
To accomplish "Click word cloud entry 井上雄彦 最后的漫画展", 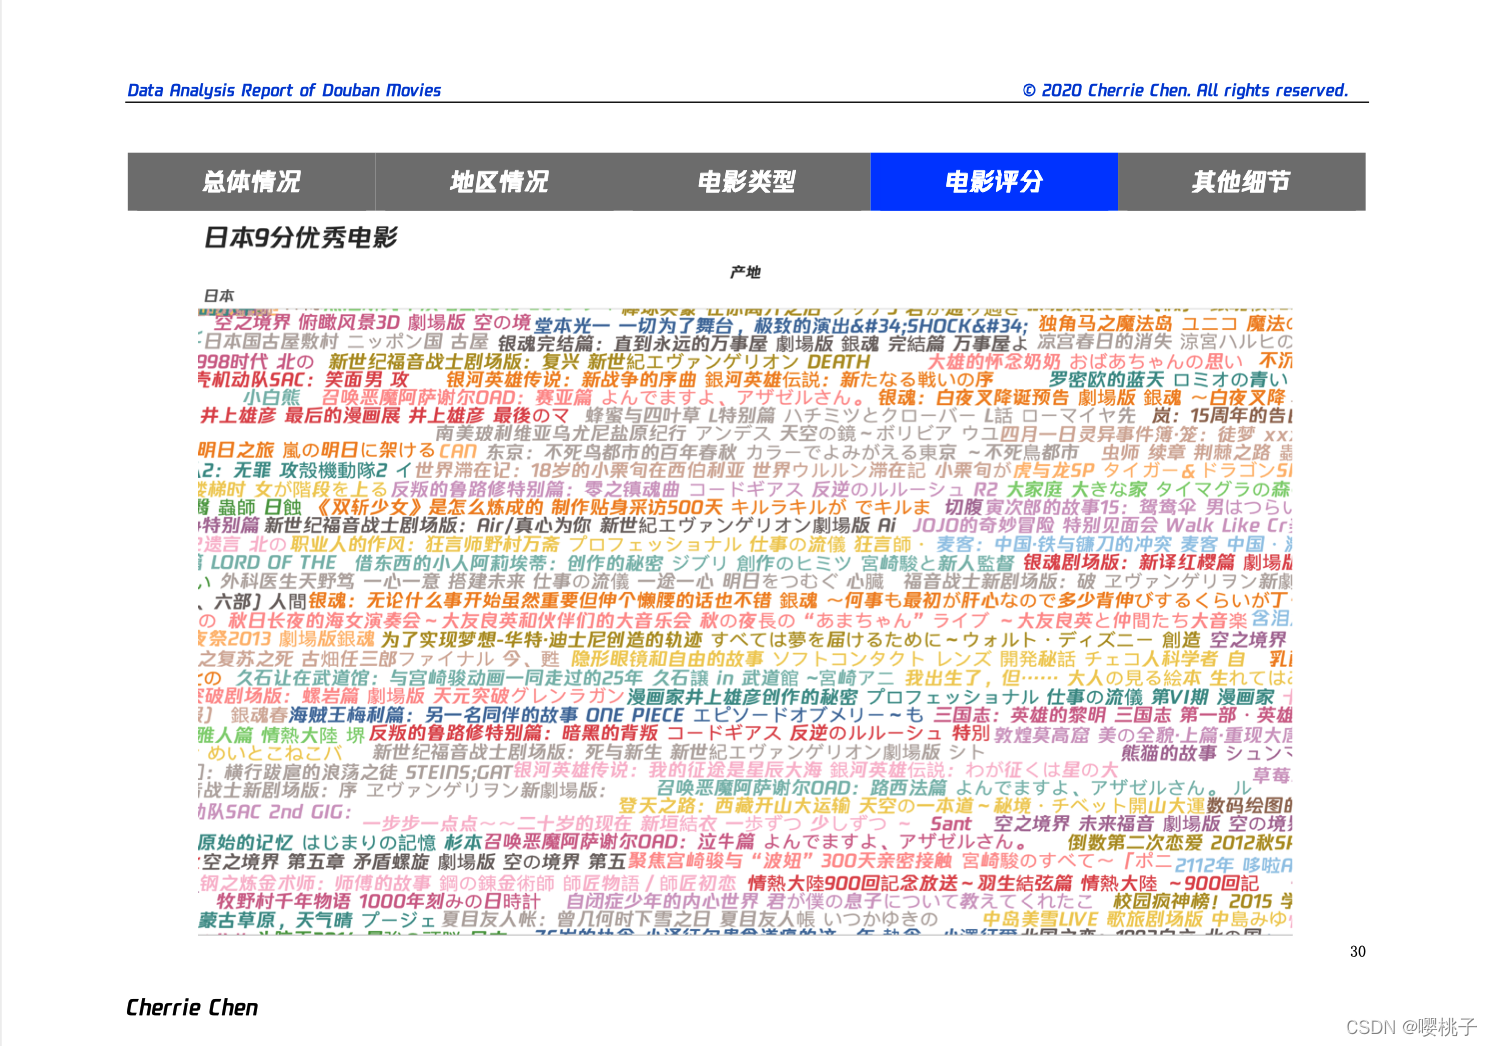I will pyautogui.click(x=300, y=415).
